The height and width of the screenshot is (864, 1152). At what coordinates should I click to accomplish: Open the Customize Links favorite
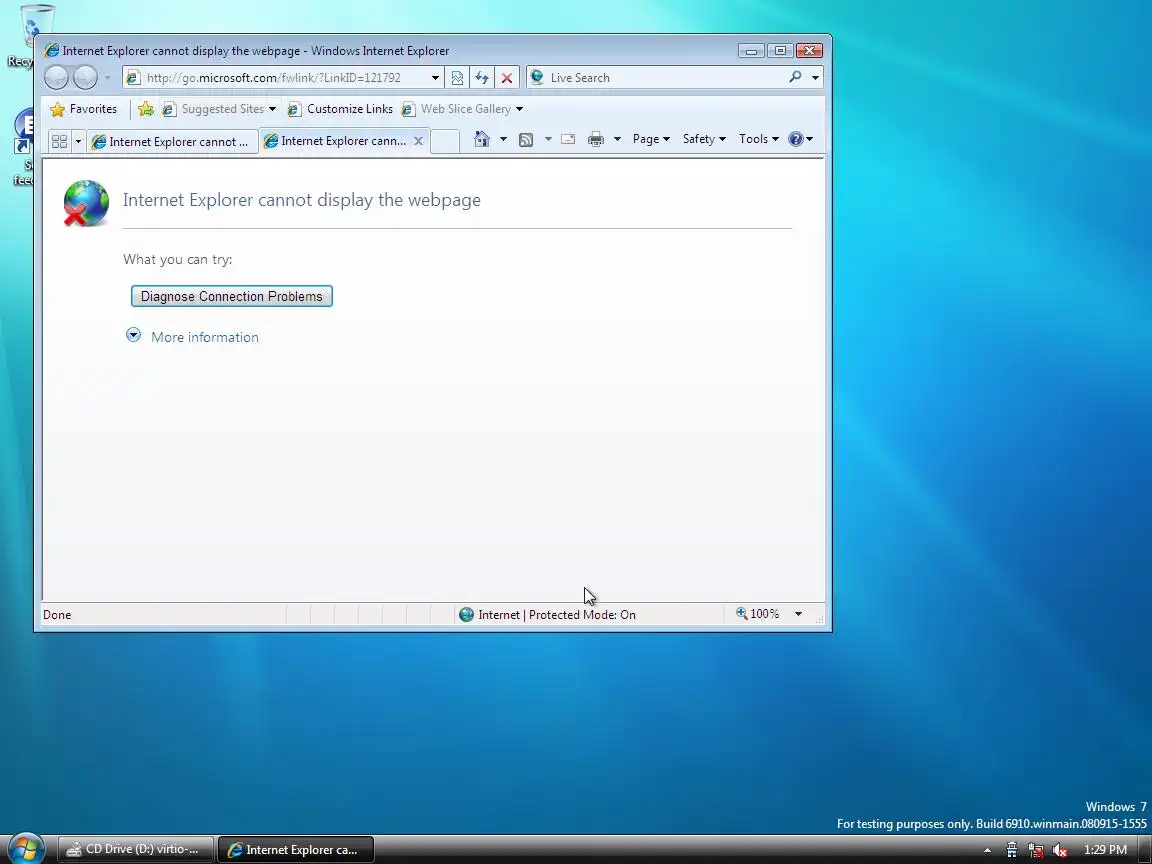point(339,109)
